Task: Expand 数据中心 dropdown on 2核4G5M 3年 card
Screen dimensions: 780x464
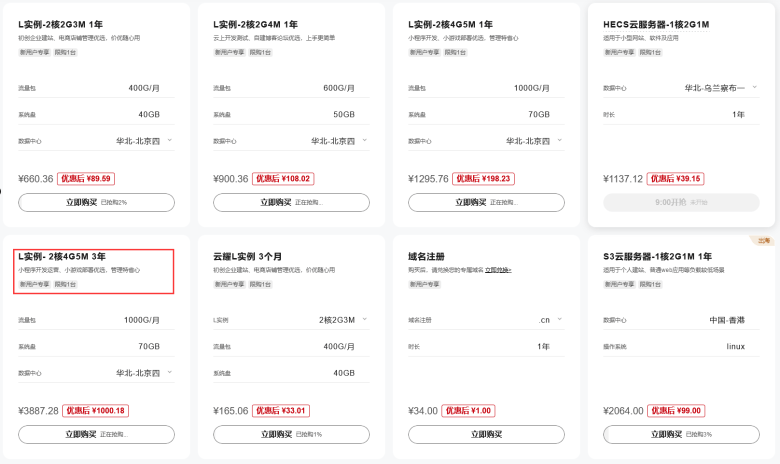Action: coord(144,372)
